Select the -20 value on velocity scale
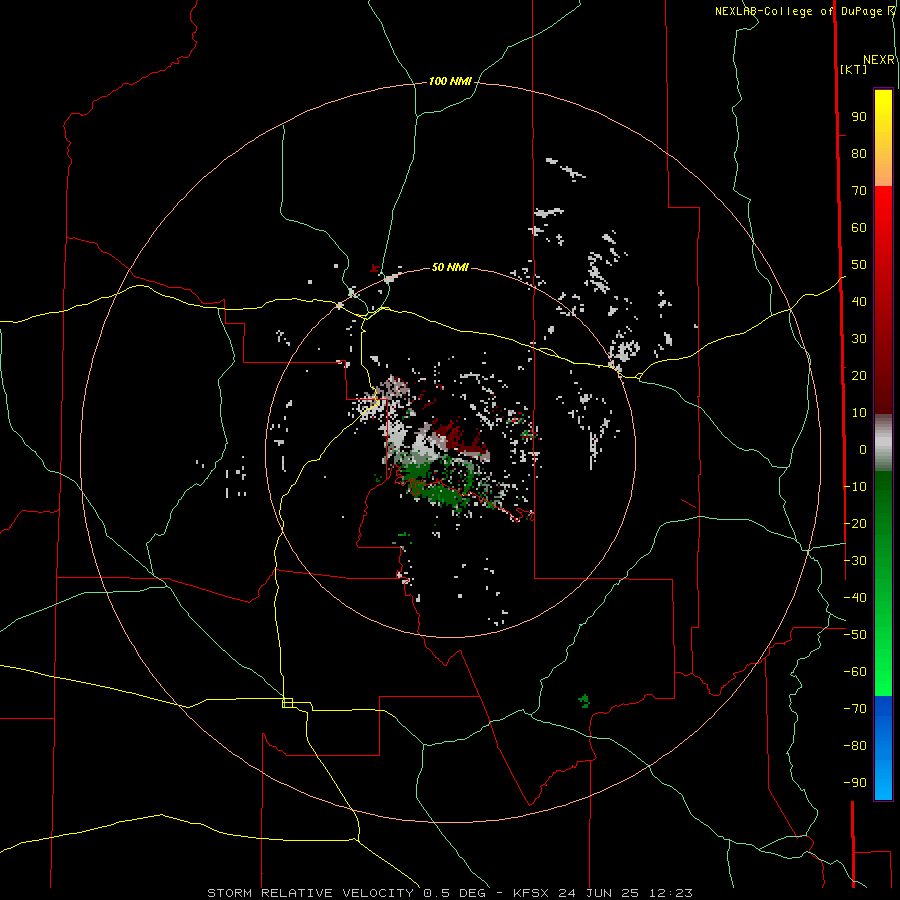Image resolution: width=900 pixels, height=900 pixels. [x=855, y=523]
